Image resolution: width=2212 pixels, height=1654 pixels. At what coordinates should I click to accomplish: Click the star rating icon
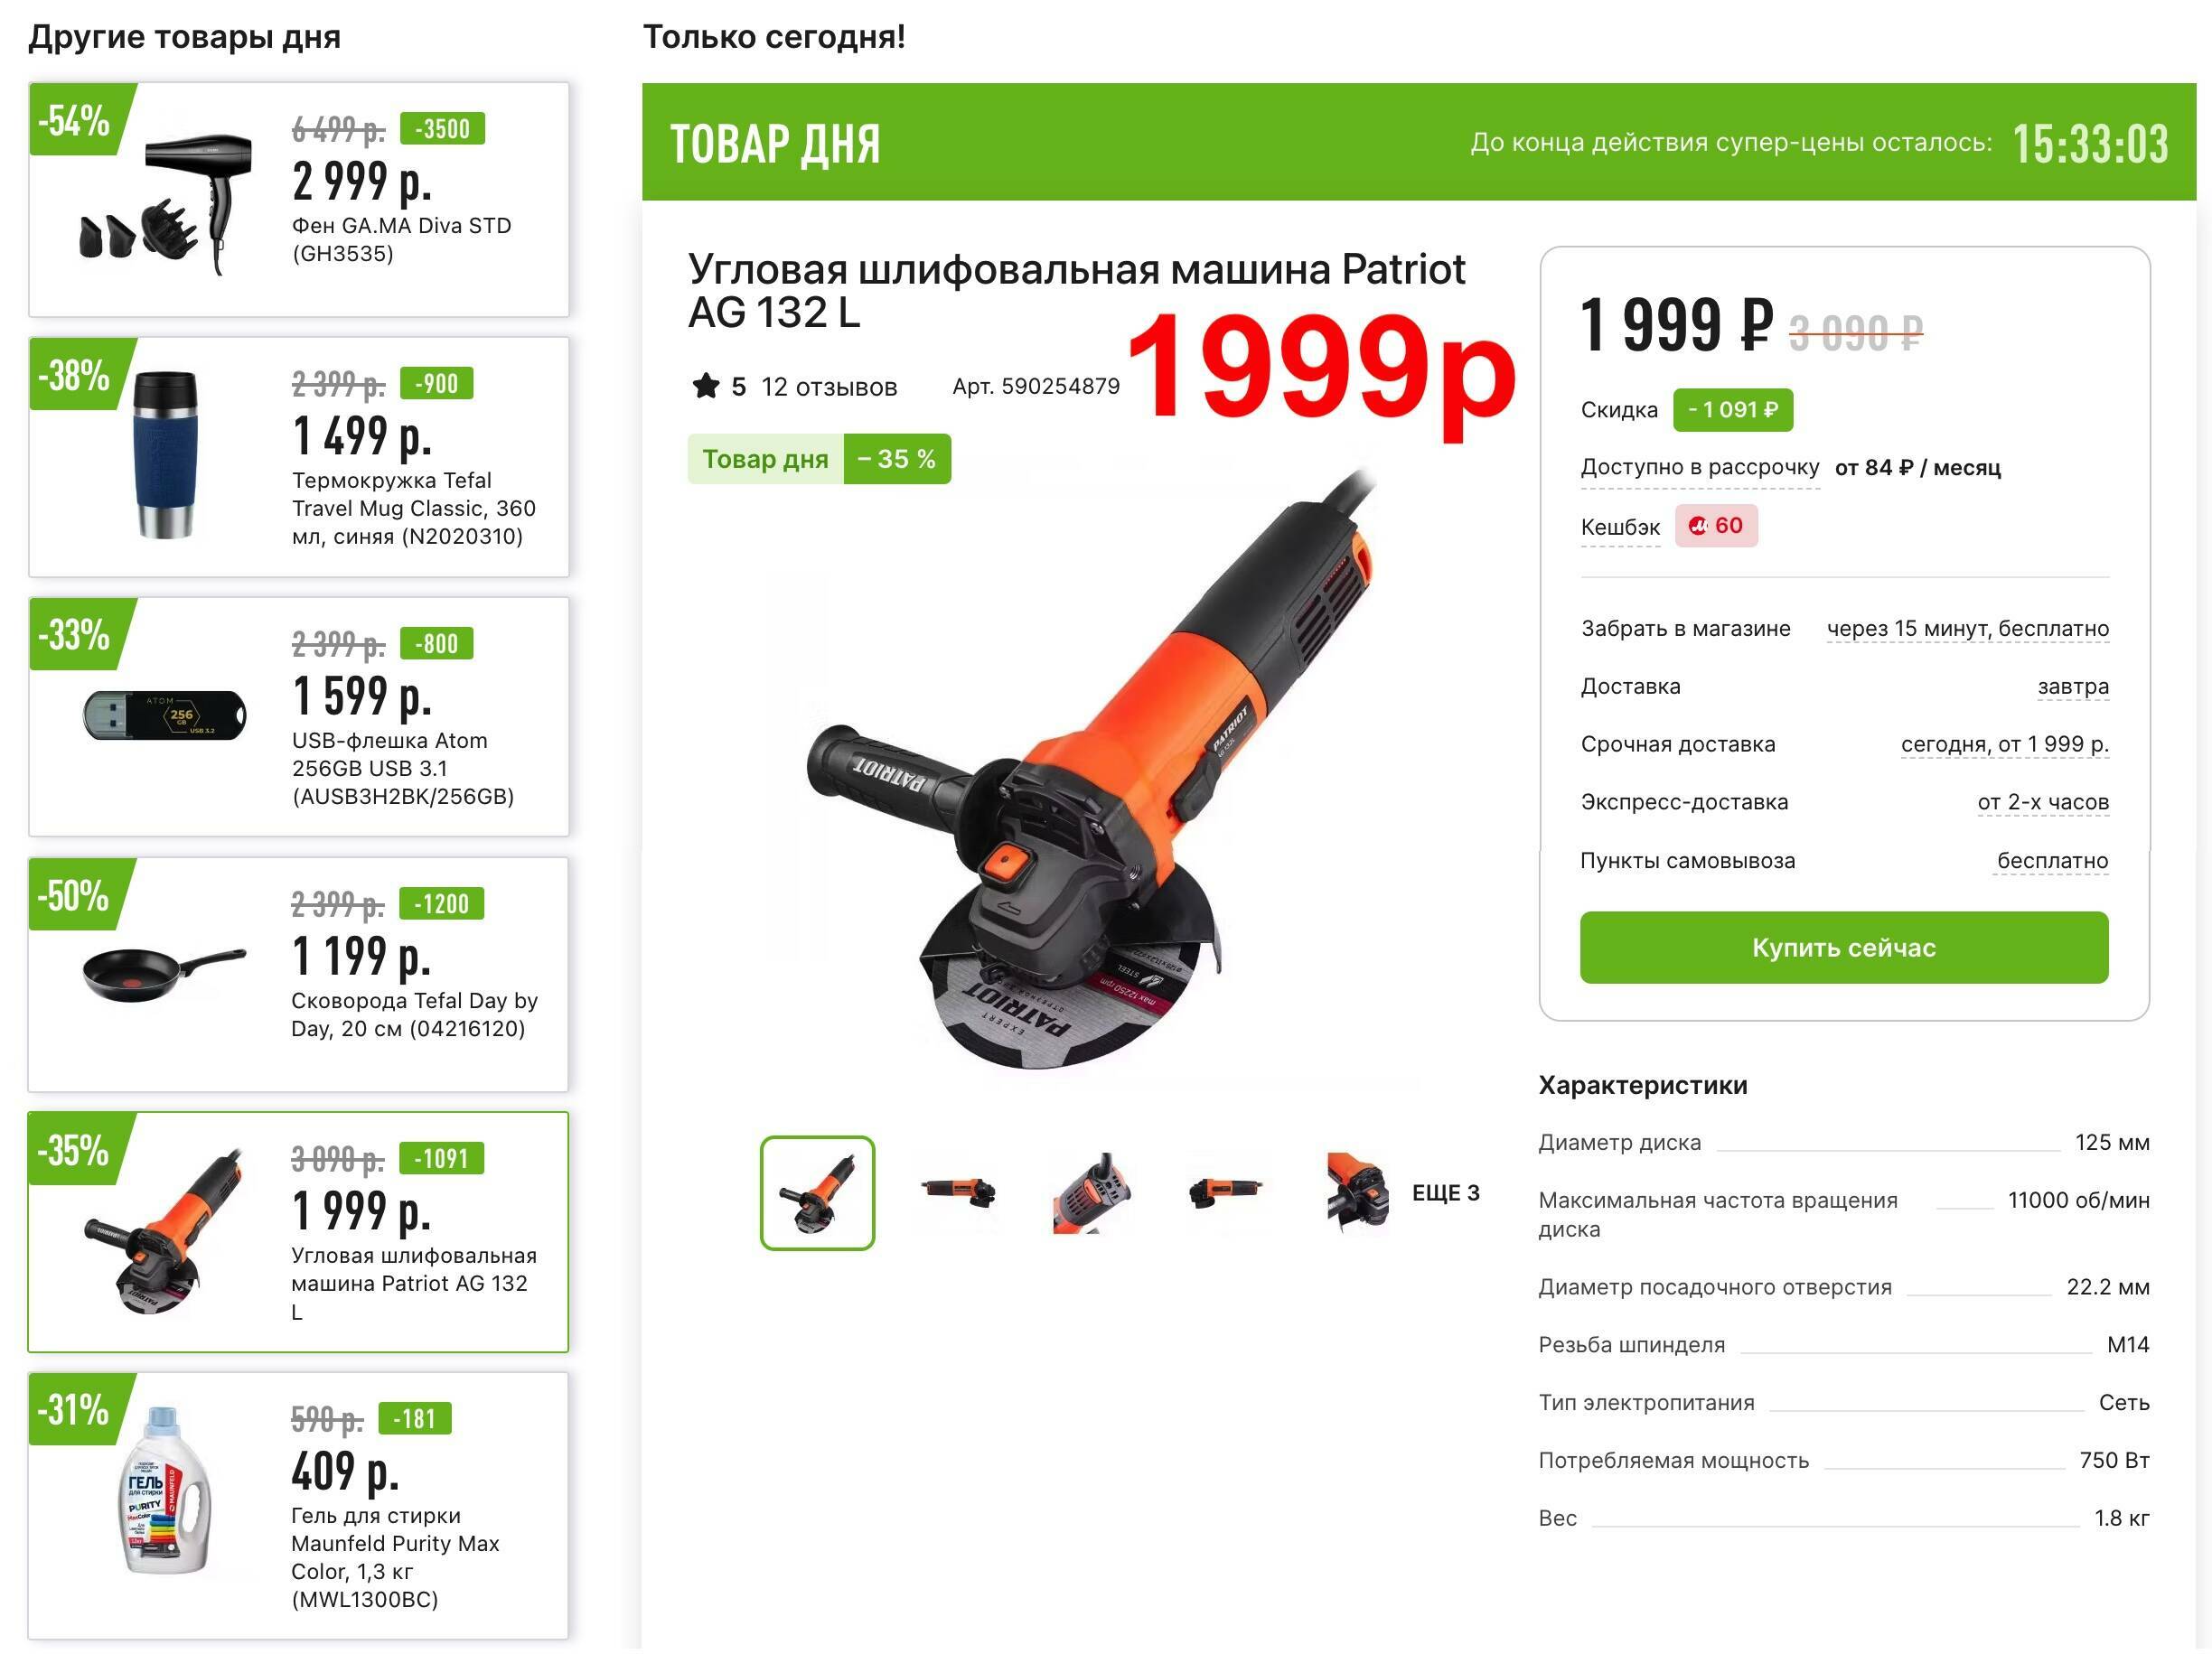pyautogui.click(x=705, y=386)
